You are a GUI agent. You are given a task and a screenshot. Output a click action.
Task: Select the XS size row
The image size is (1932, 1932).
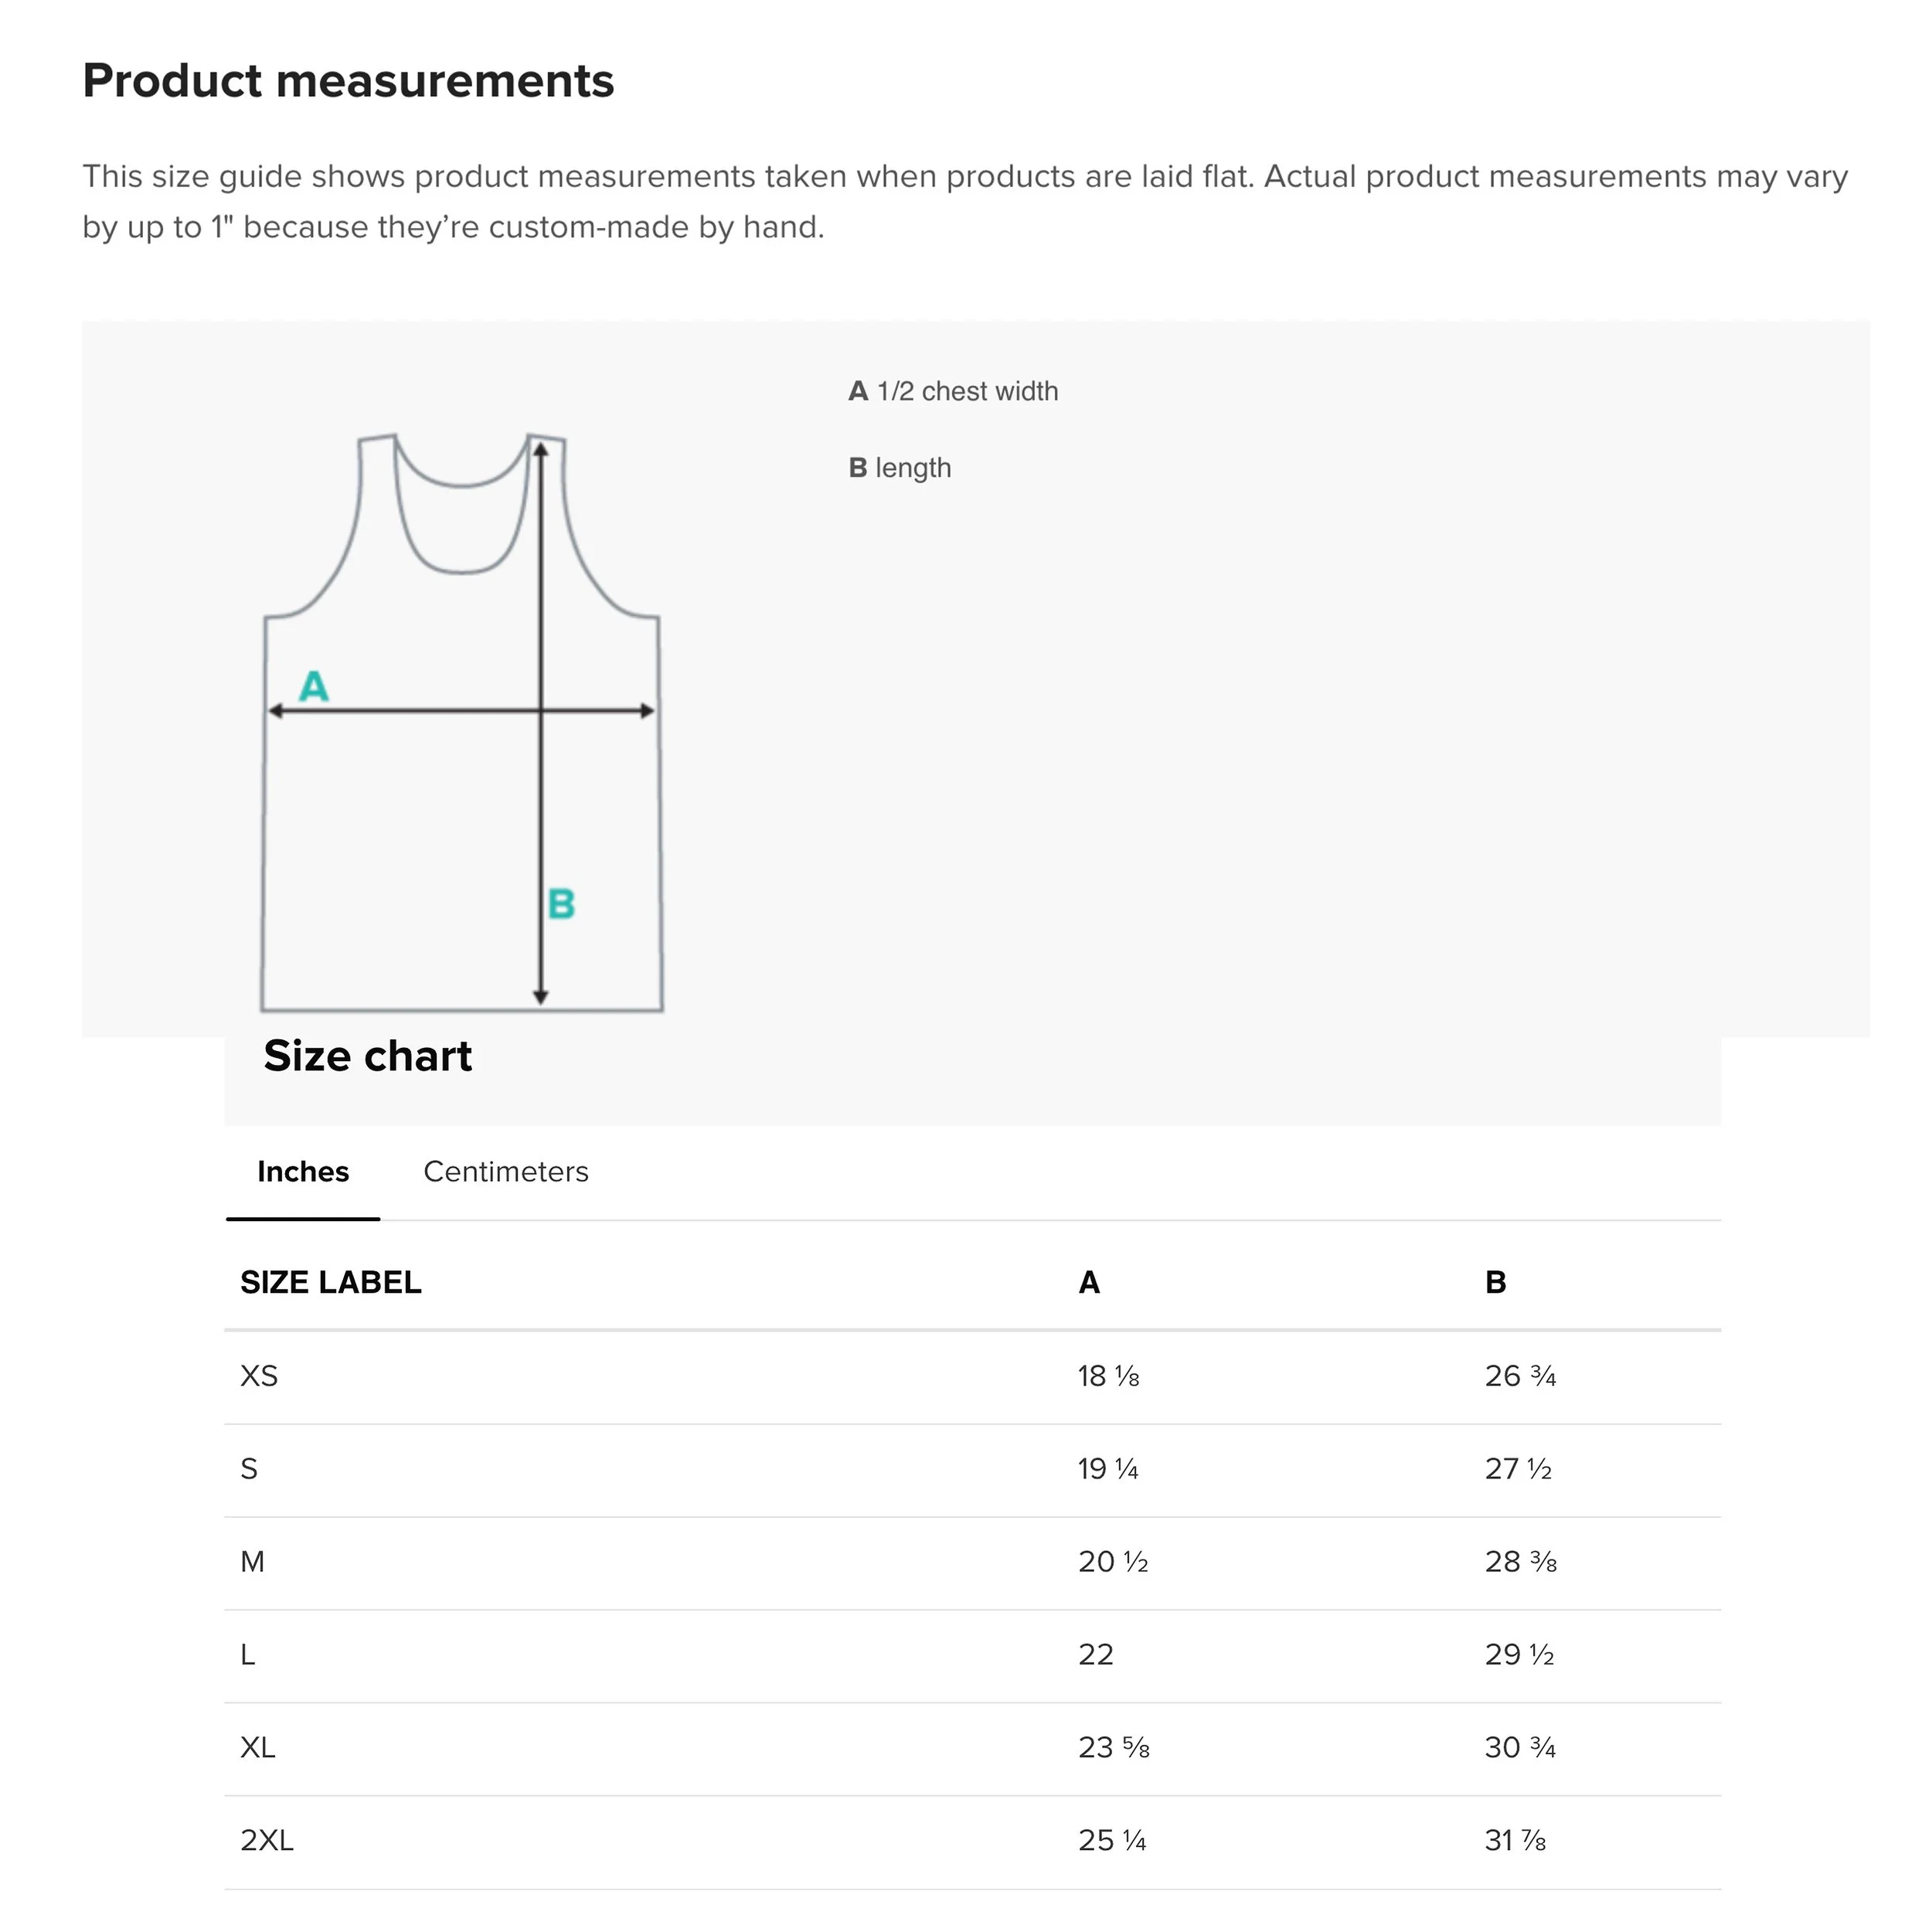[x=973, y=1377]
